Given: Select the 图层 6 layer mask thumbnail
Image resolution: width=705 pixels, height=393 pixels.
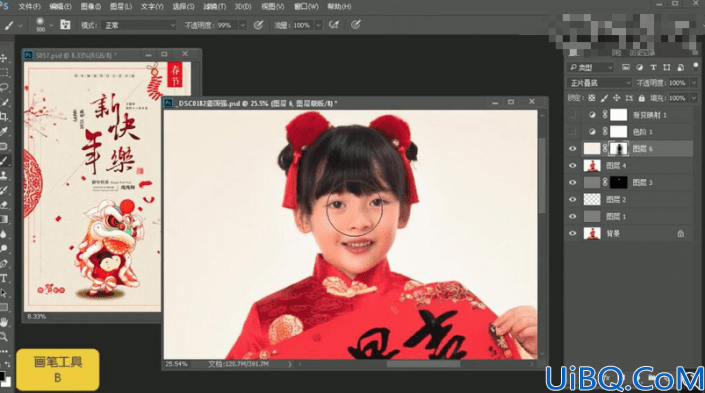Looking at the screenshot, I should (618, 149).
